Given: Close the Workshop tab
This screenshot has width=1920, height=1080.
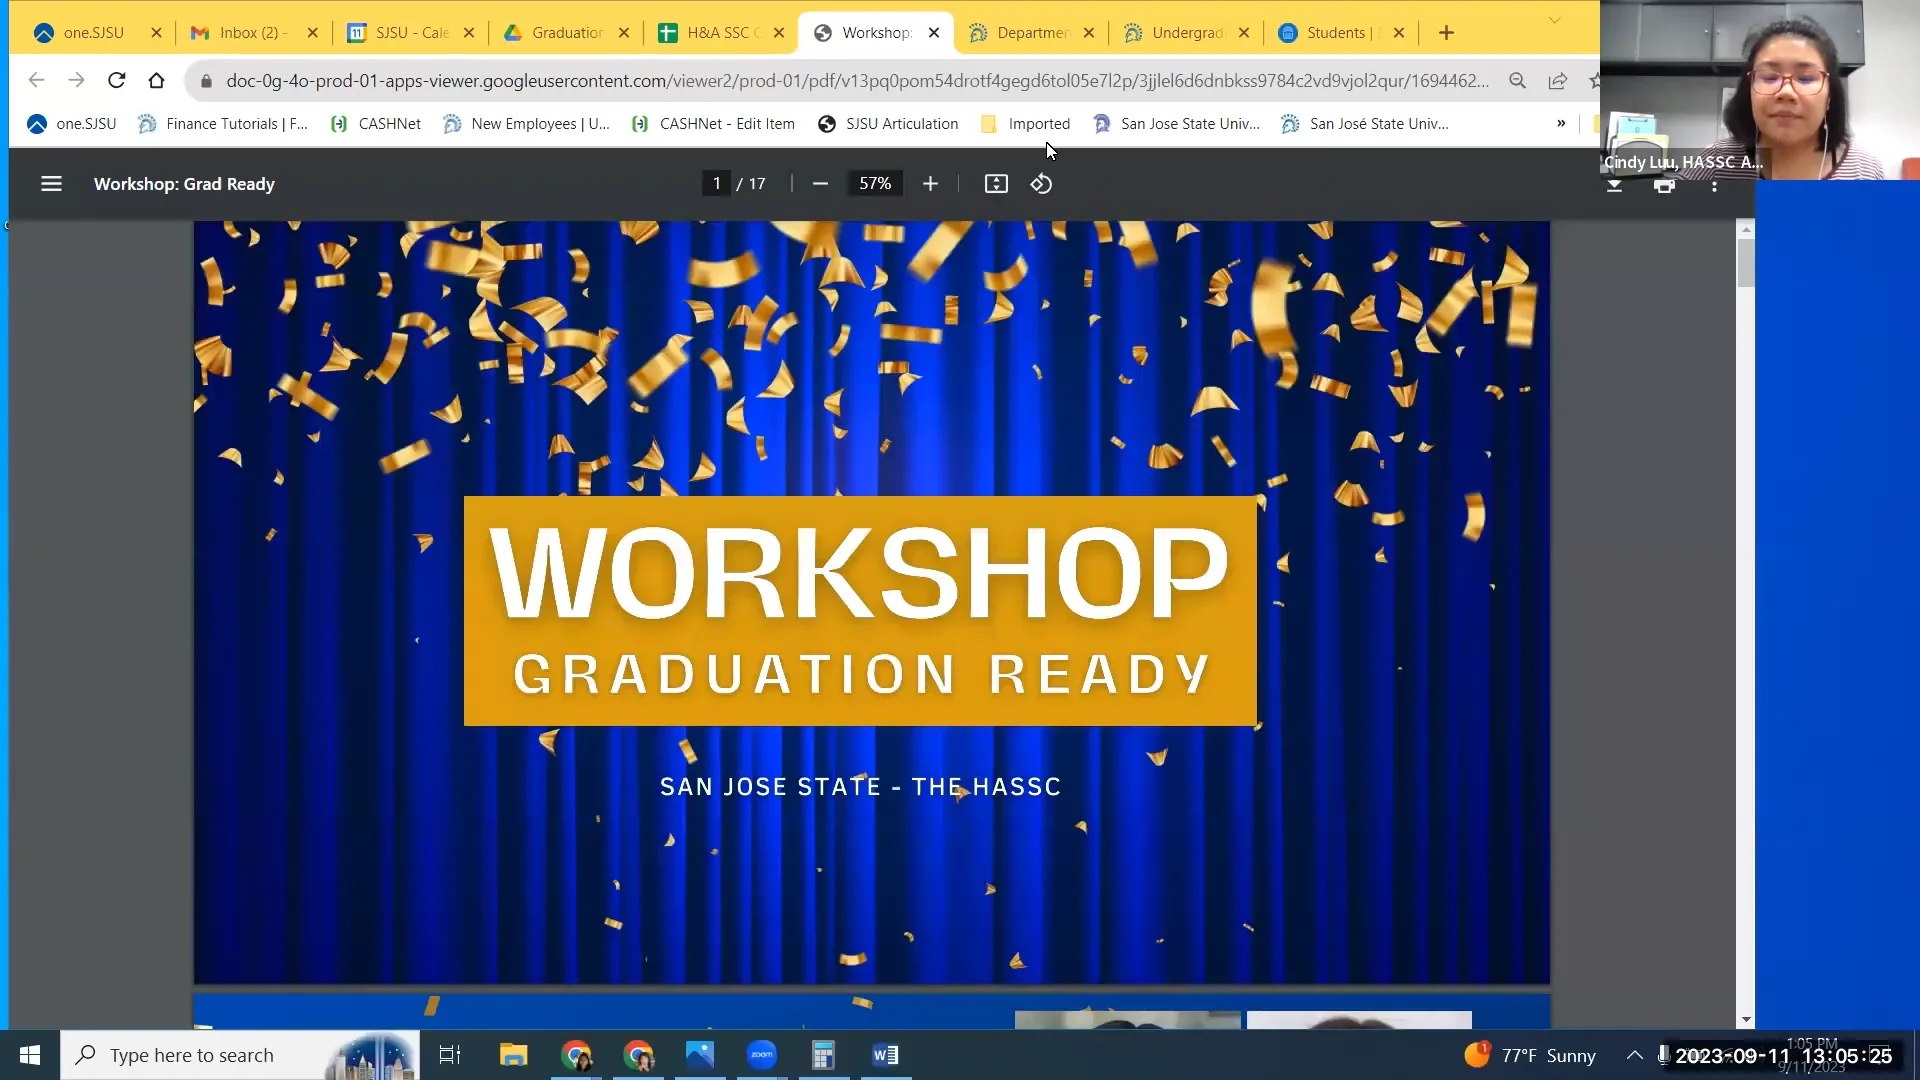Looking at the screenshot, I should [x=934, y=33].
